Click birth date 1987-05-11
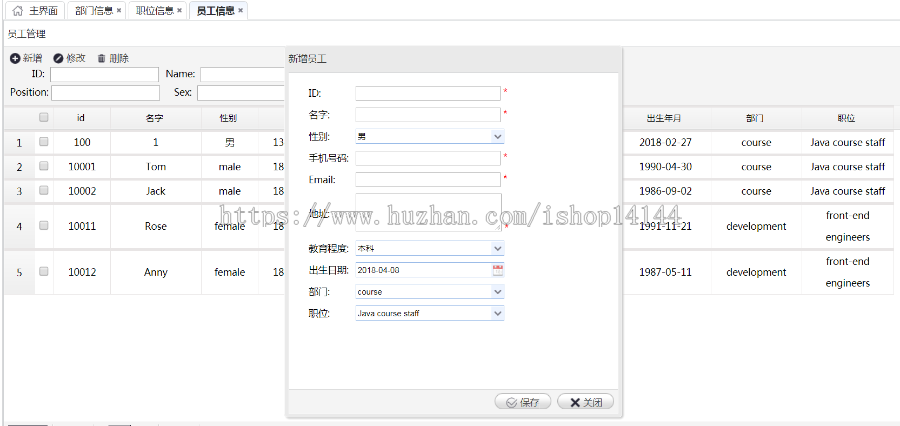This screenshot has width=900, height=426. point(665,272)
